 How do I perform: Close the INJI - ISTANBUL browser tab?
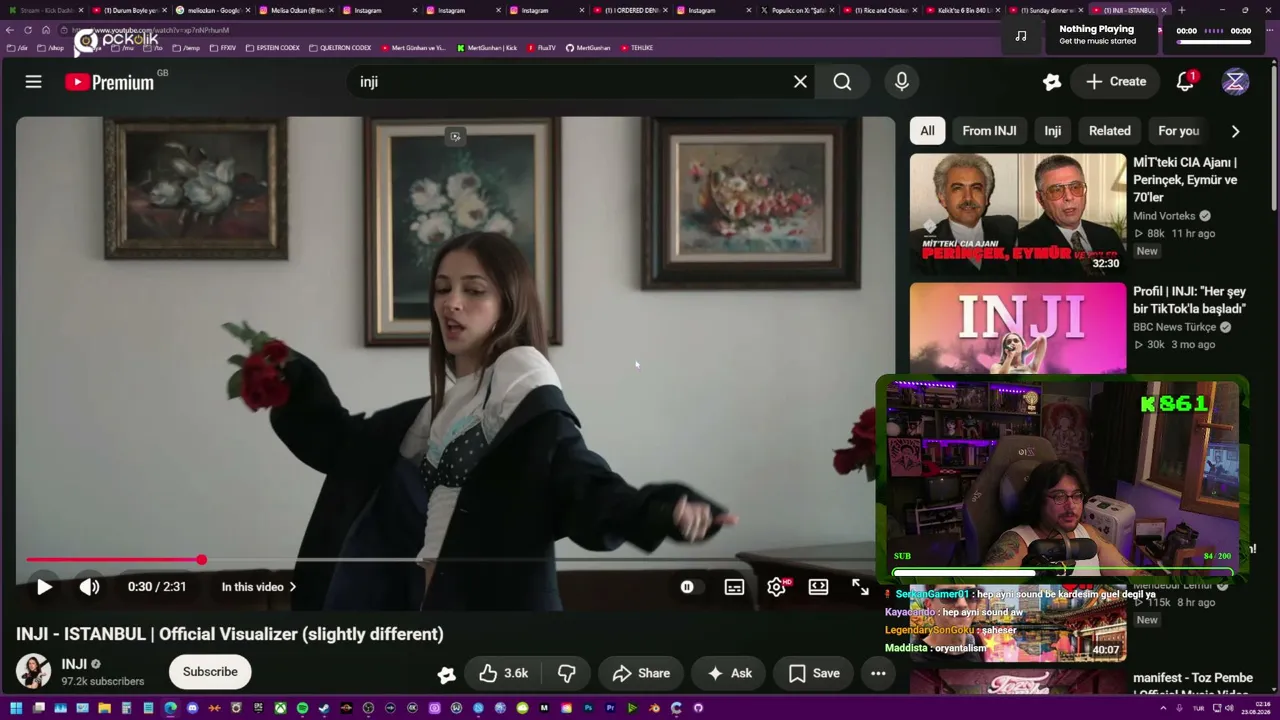pyautogui.click(x=1164, y=10)
